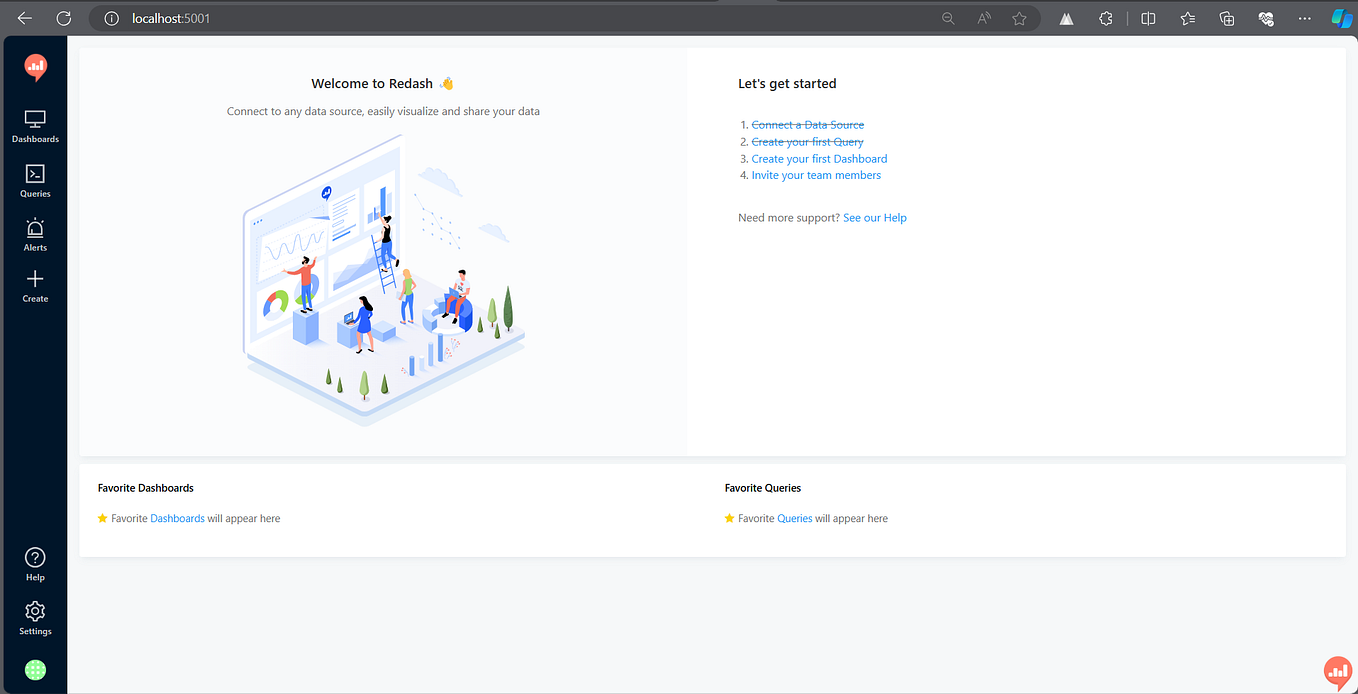Open the Redash chat bubble in the corner
1358x694 pixels.
(1338, 671)
